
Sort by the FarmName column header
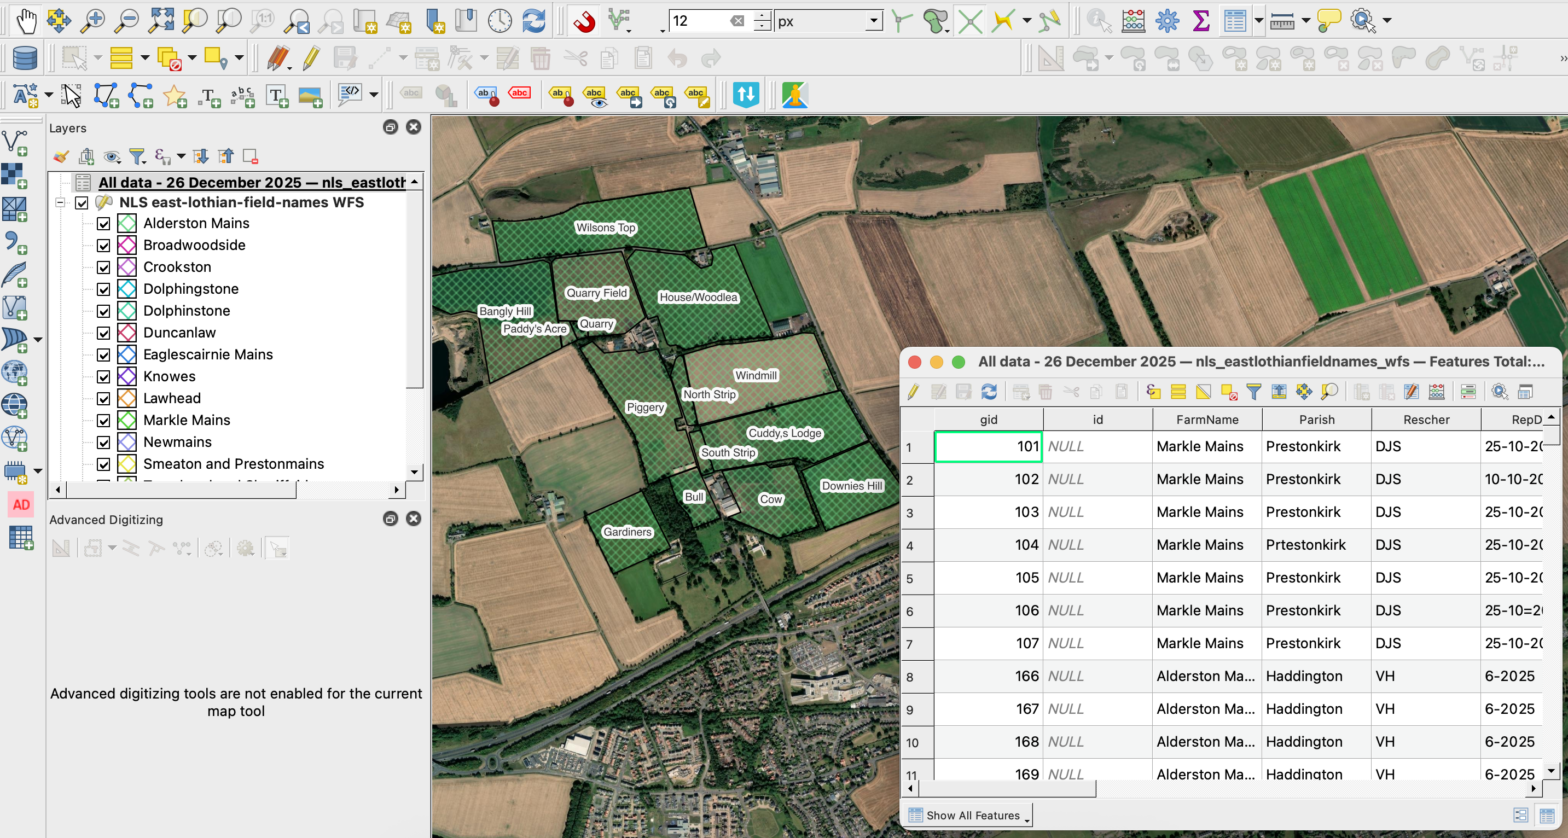pyautogui.click(x=1207, y=420)
